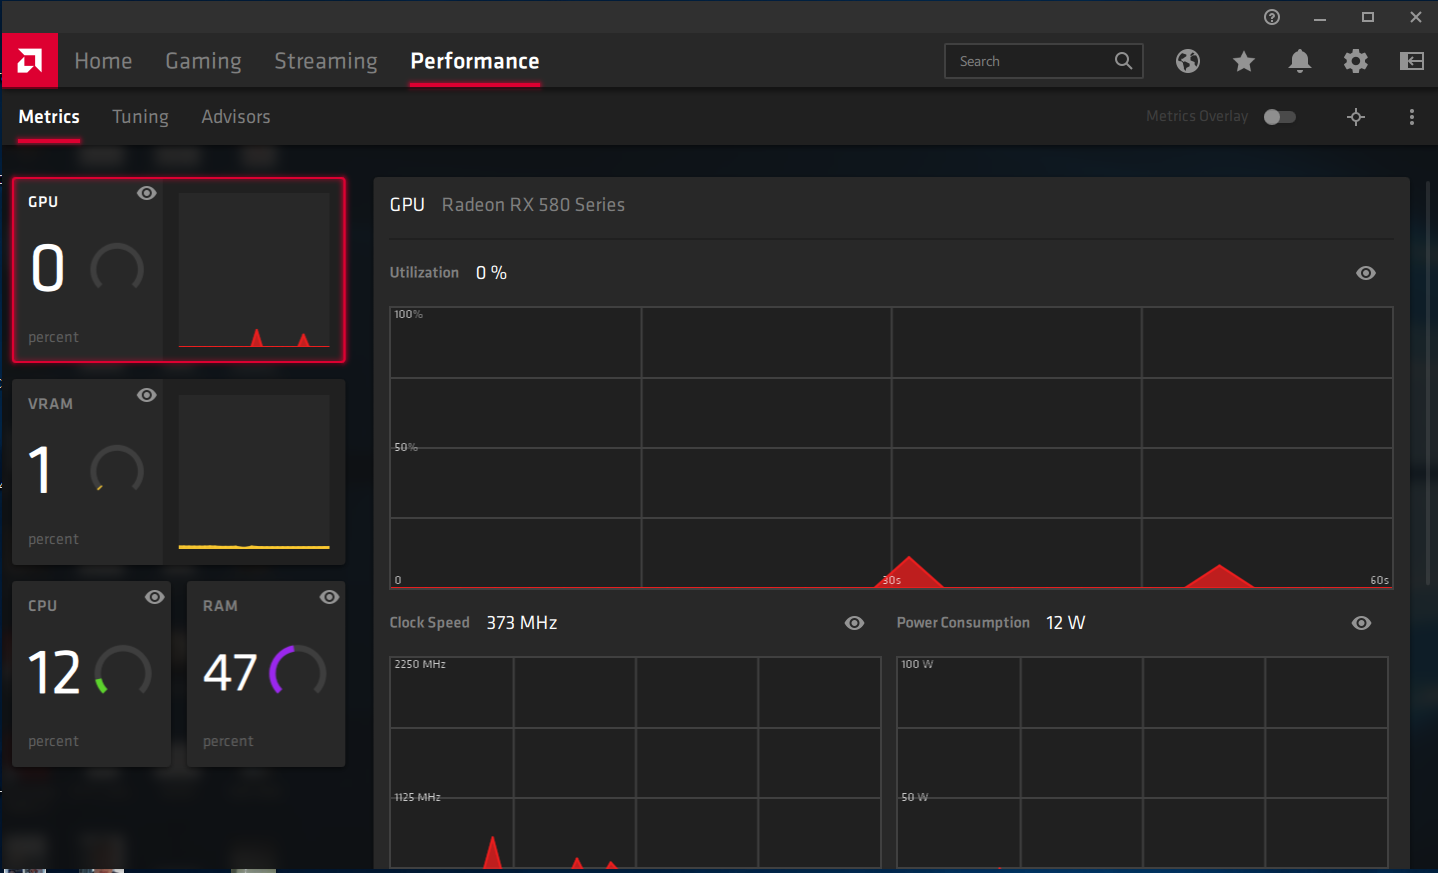Click the mini history graph in GPU card
Viewport: 1438px width, 873px height.
coord(254,270)
